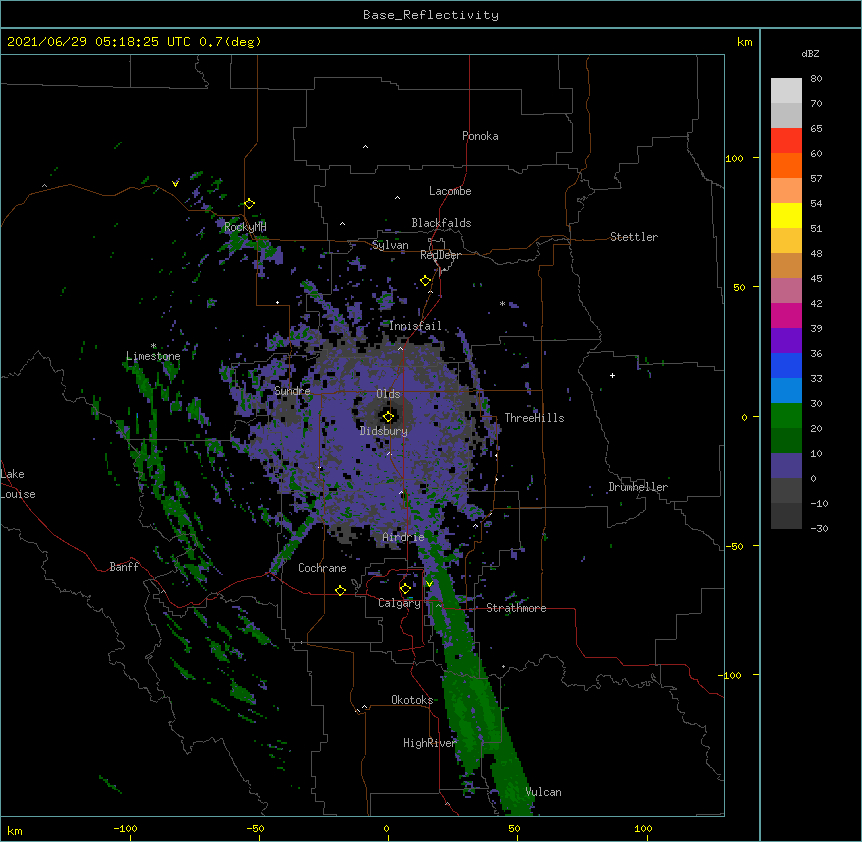Click the -100 tick label on right axis

tap(730, 675)
